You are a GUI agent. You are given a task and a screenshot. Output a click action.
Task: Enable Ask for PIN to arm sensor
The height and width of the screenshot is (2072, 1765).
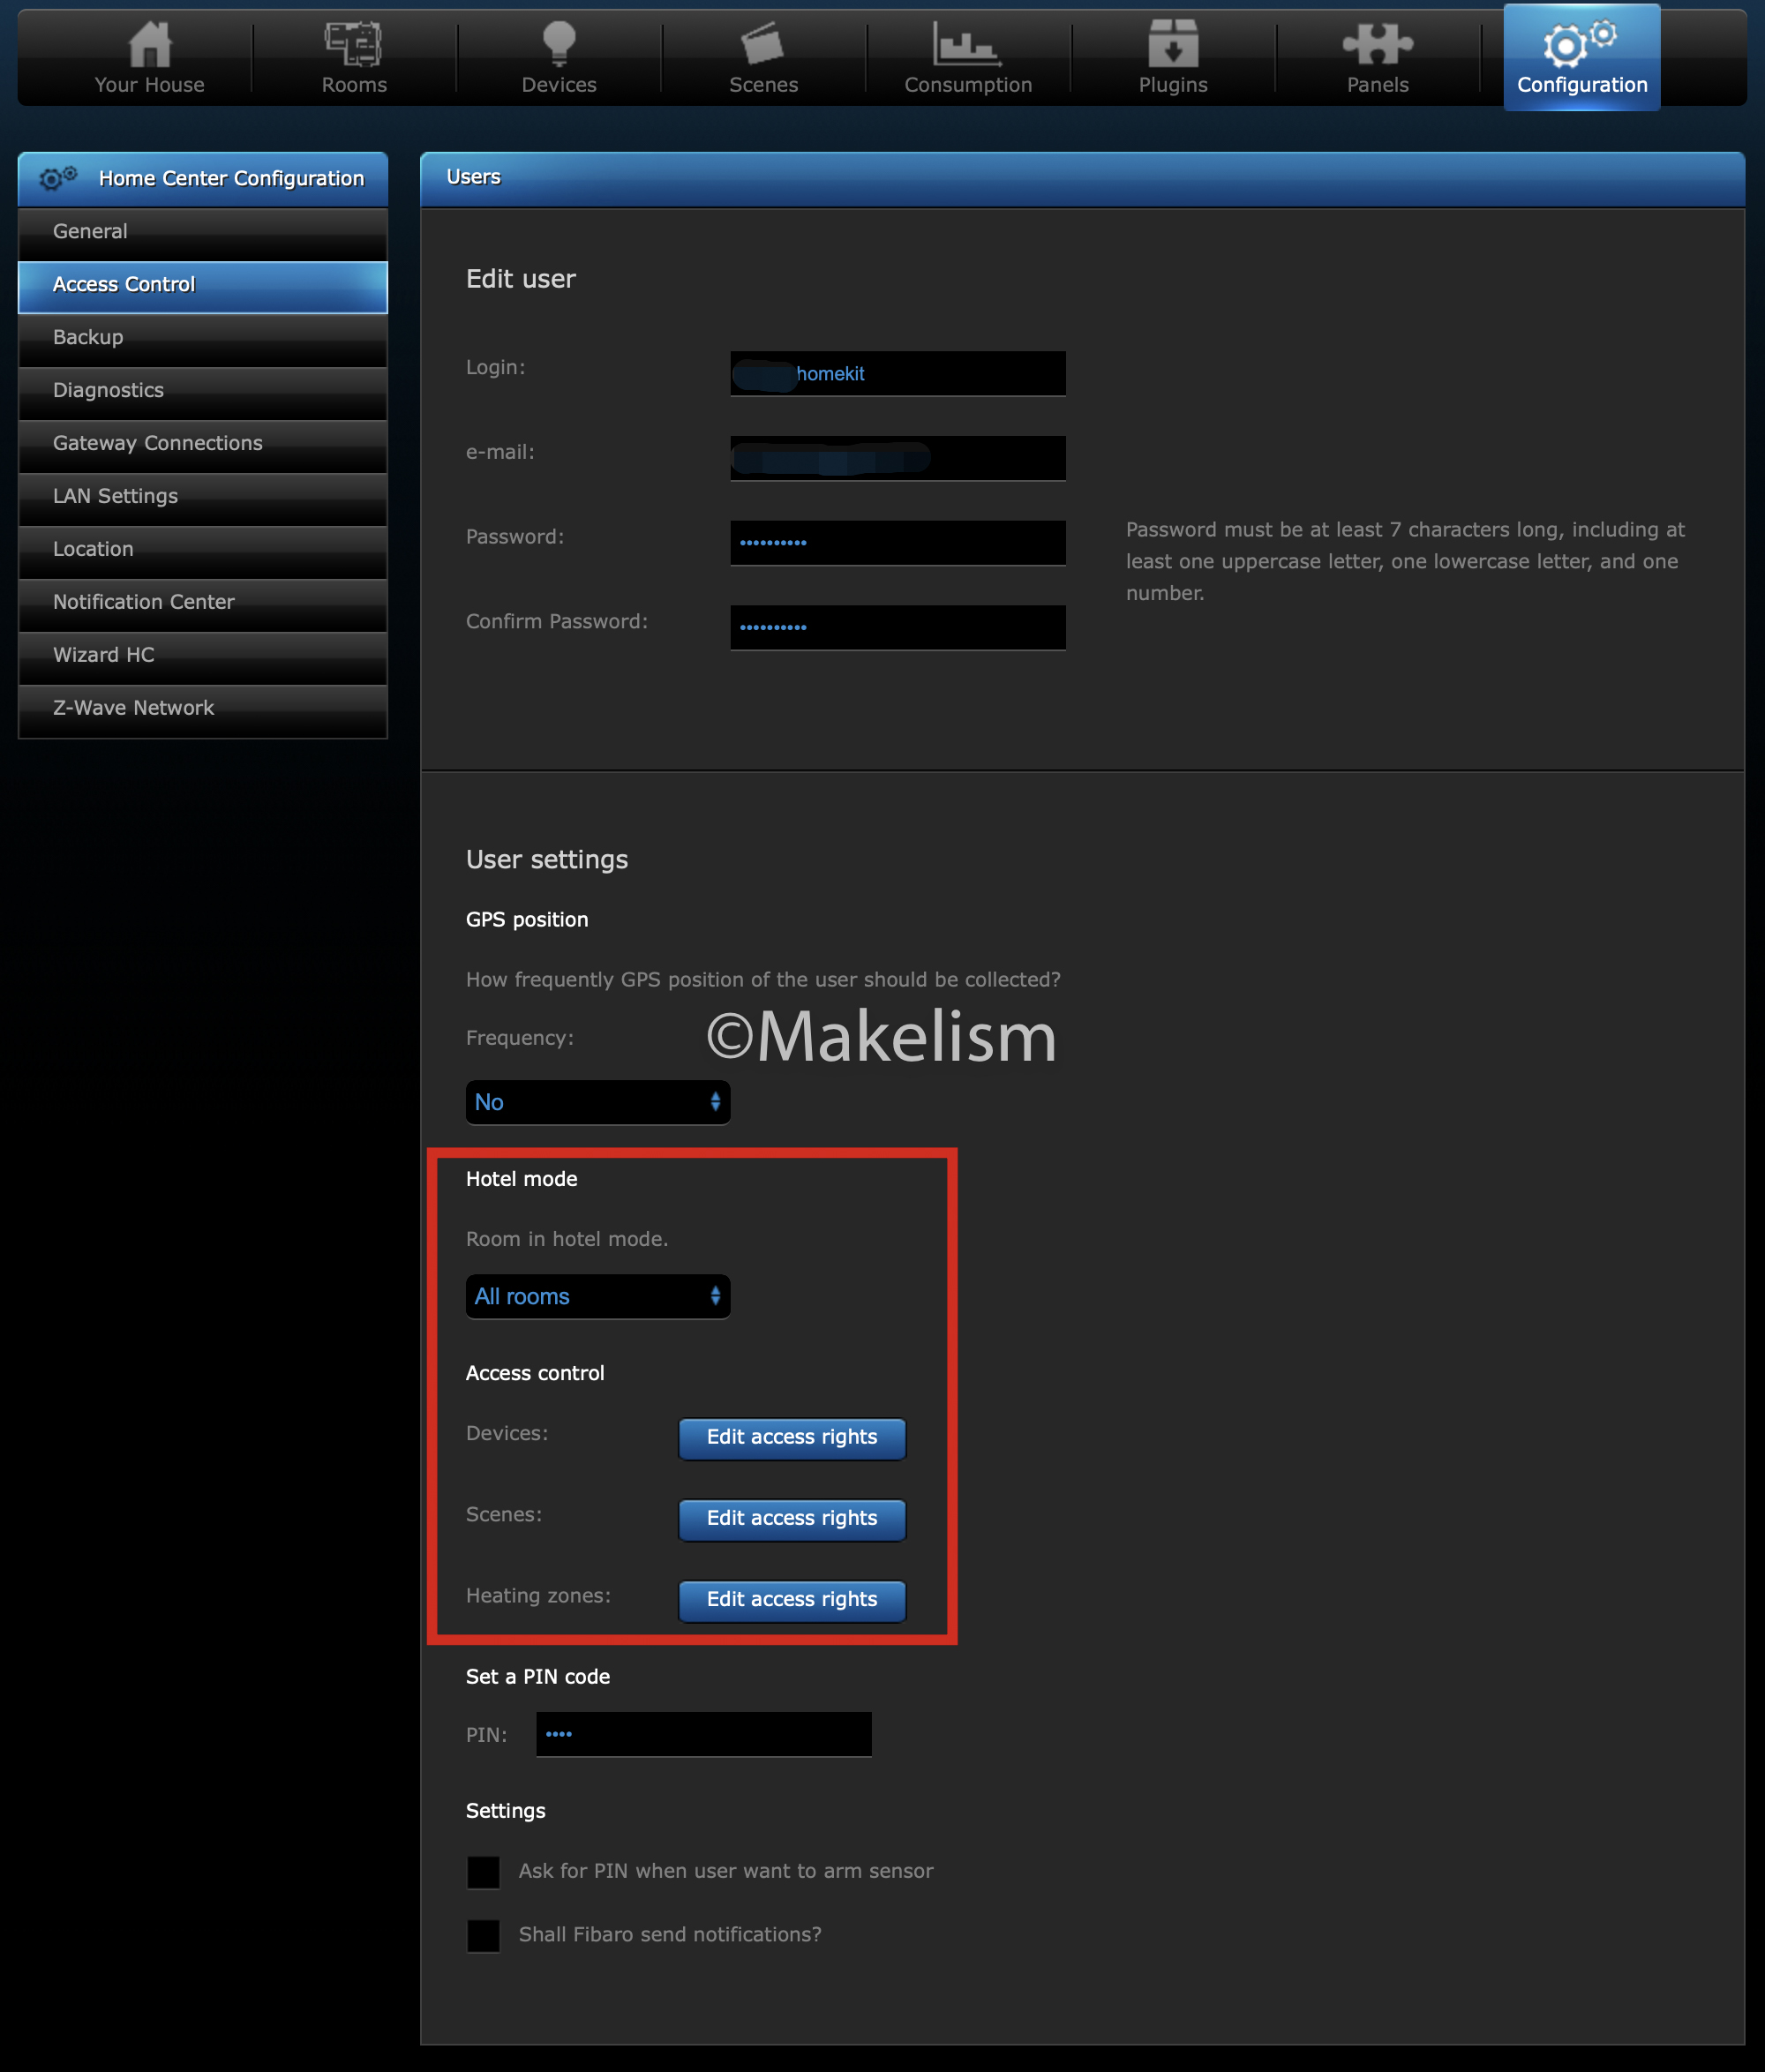pos(483,1871)
